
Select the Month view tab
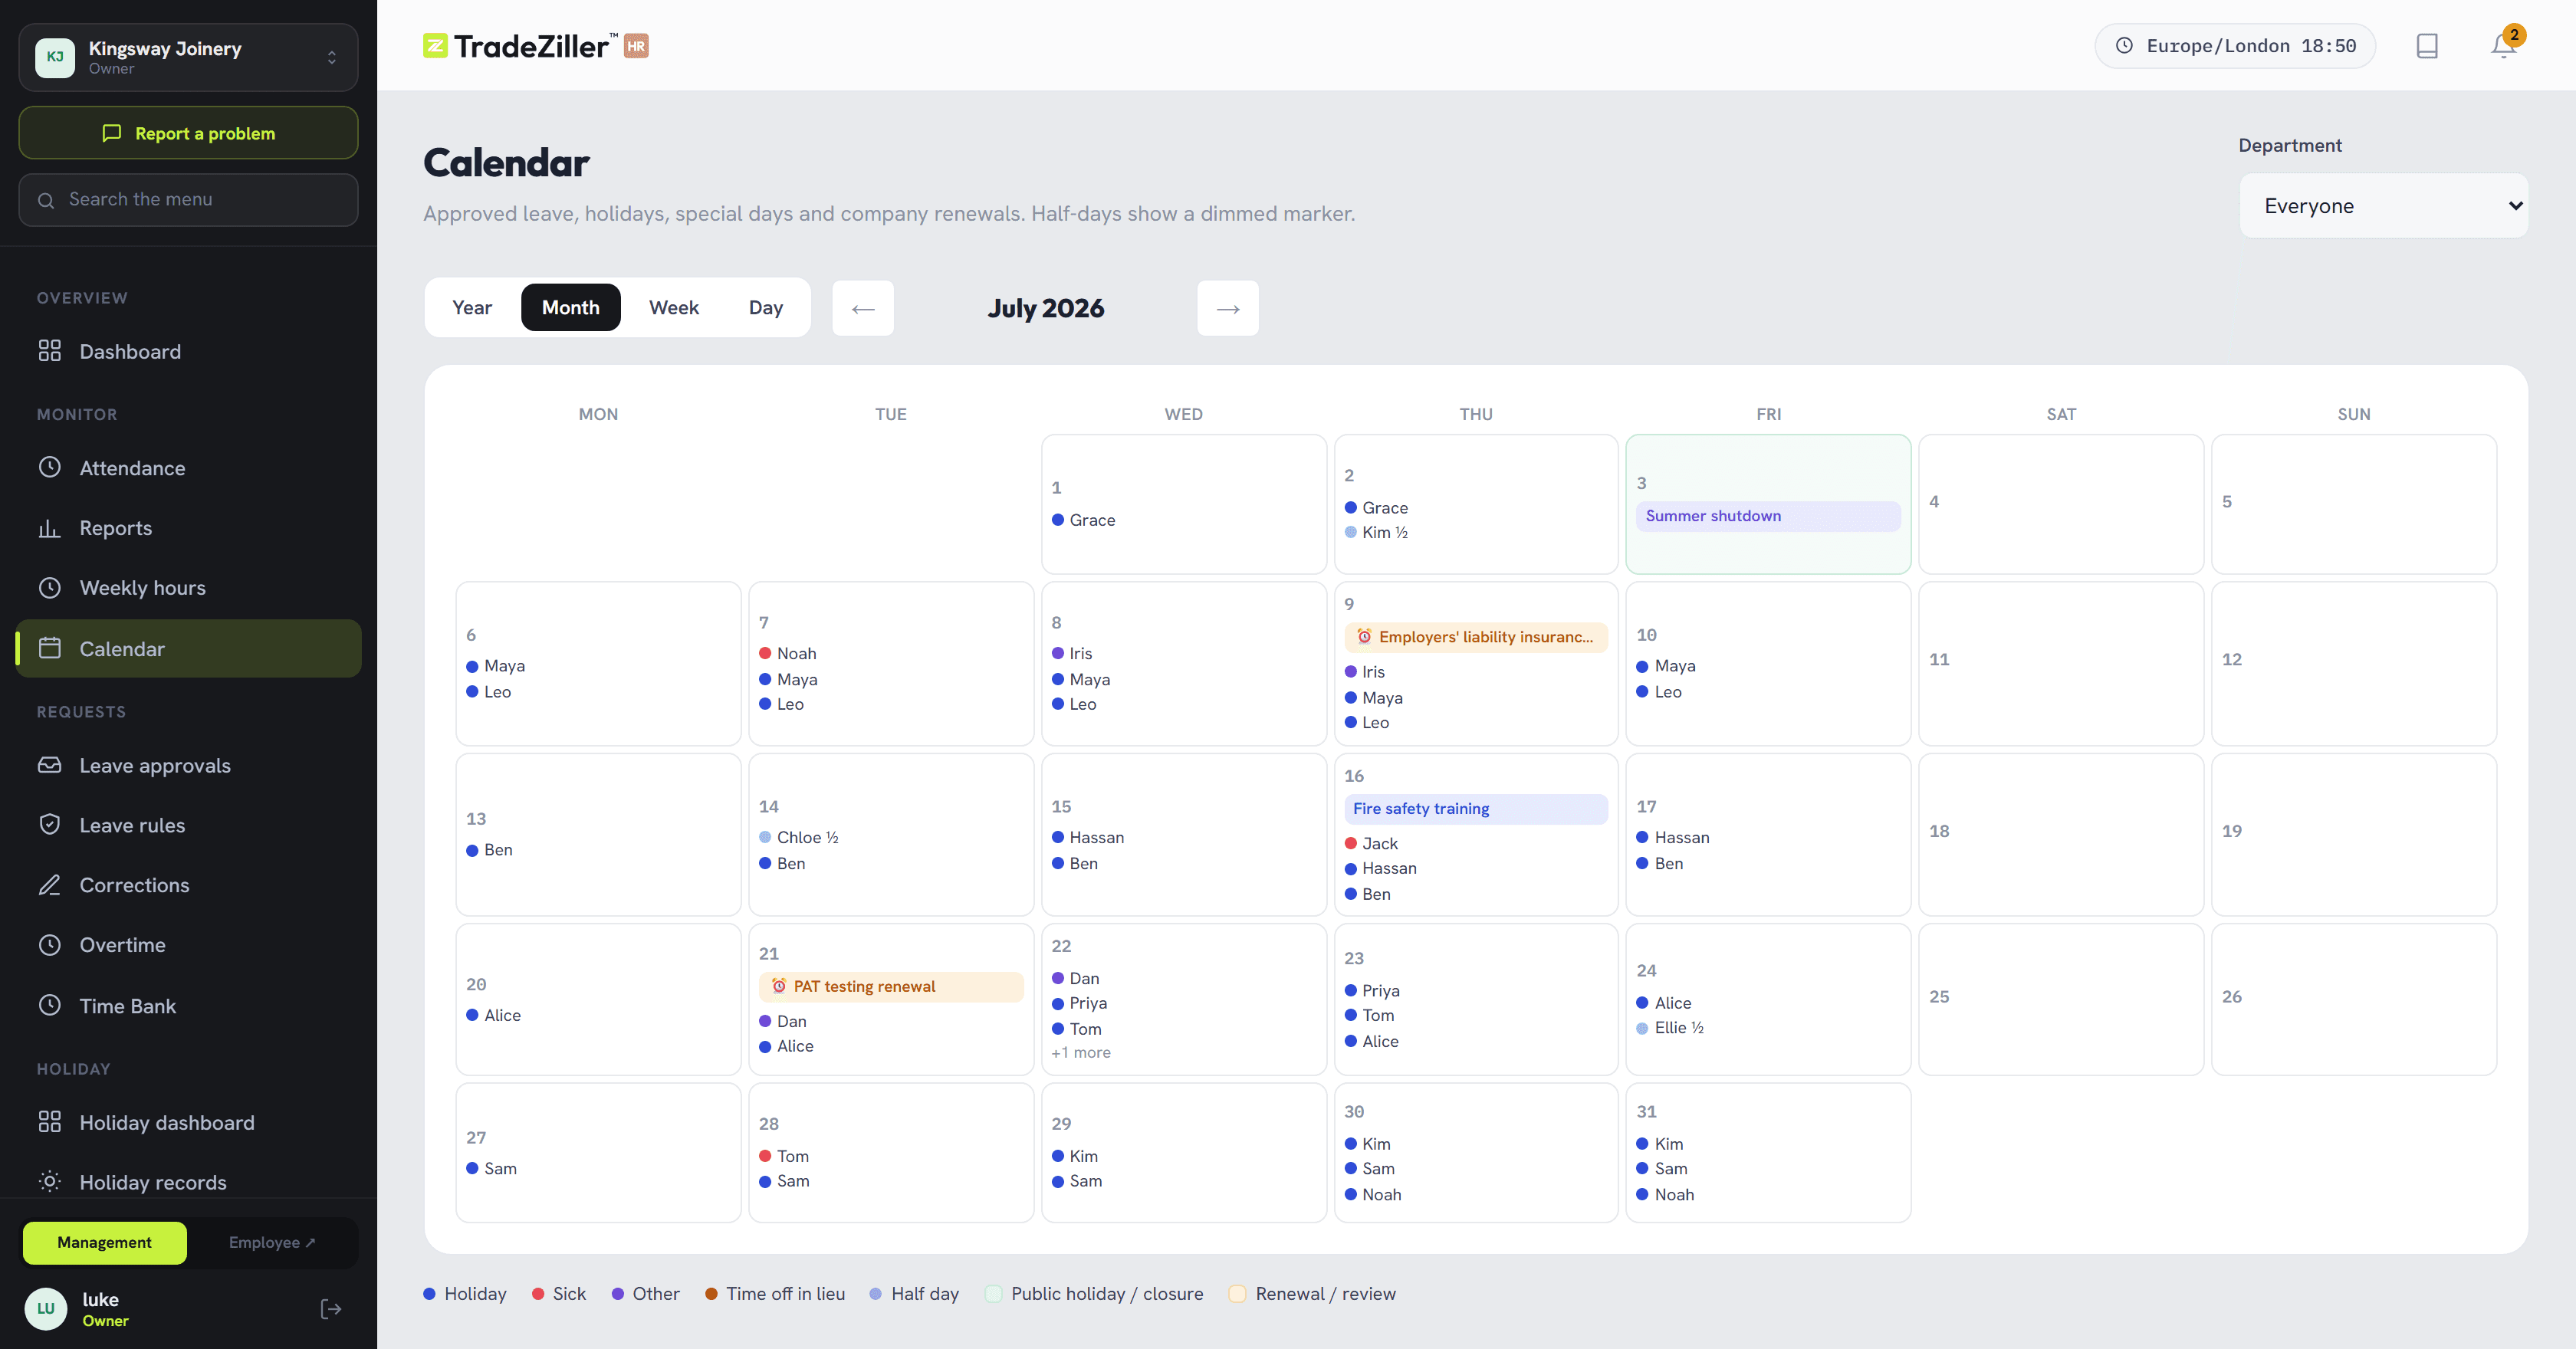click(571, 307)
